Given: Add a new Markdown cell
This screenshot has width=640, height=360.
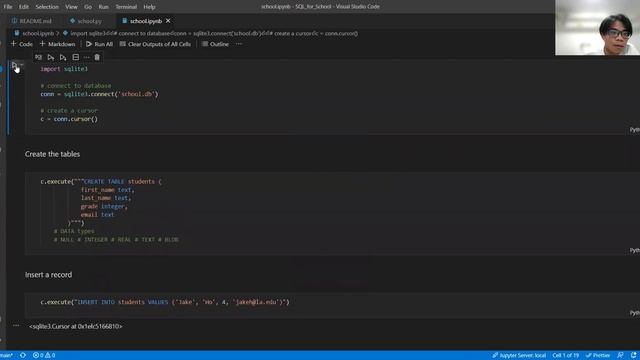Looking at the screenshot, I should tap(58, 44).
